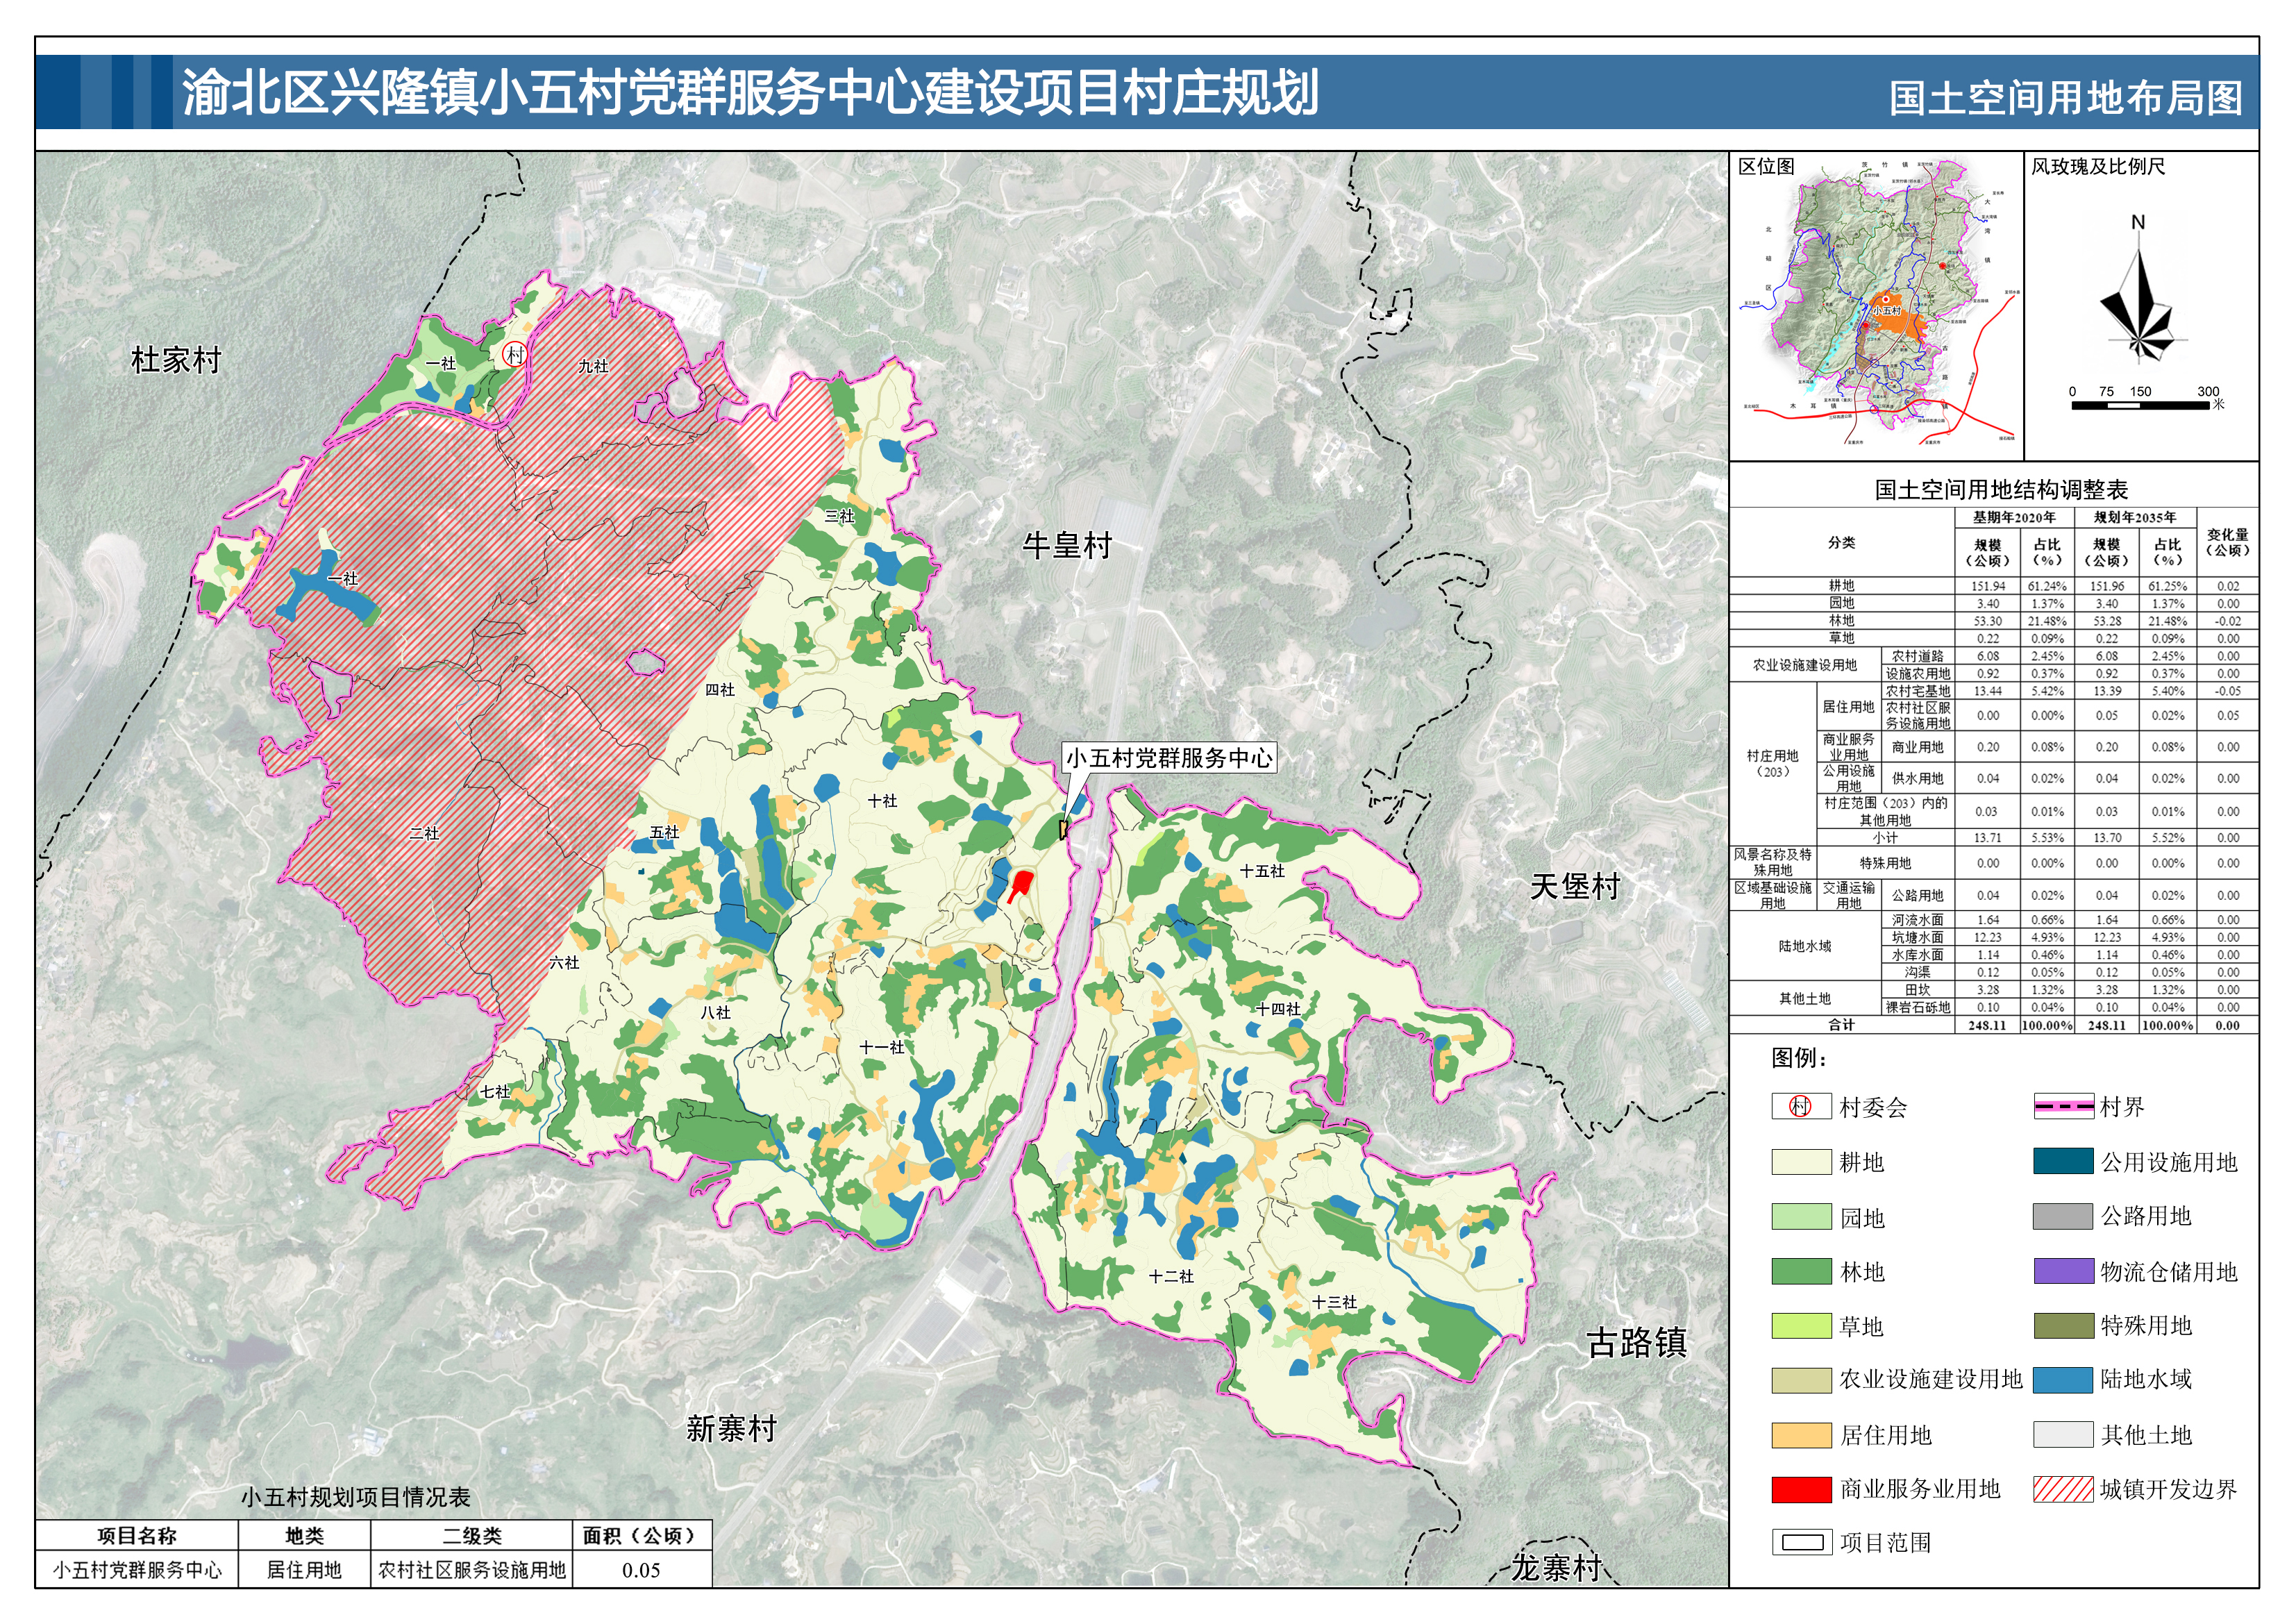Click the orange 居住用地 legend swatch
Viewport: 2296px width, 1624px height.
point(1800,1435)
